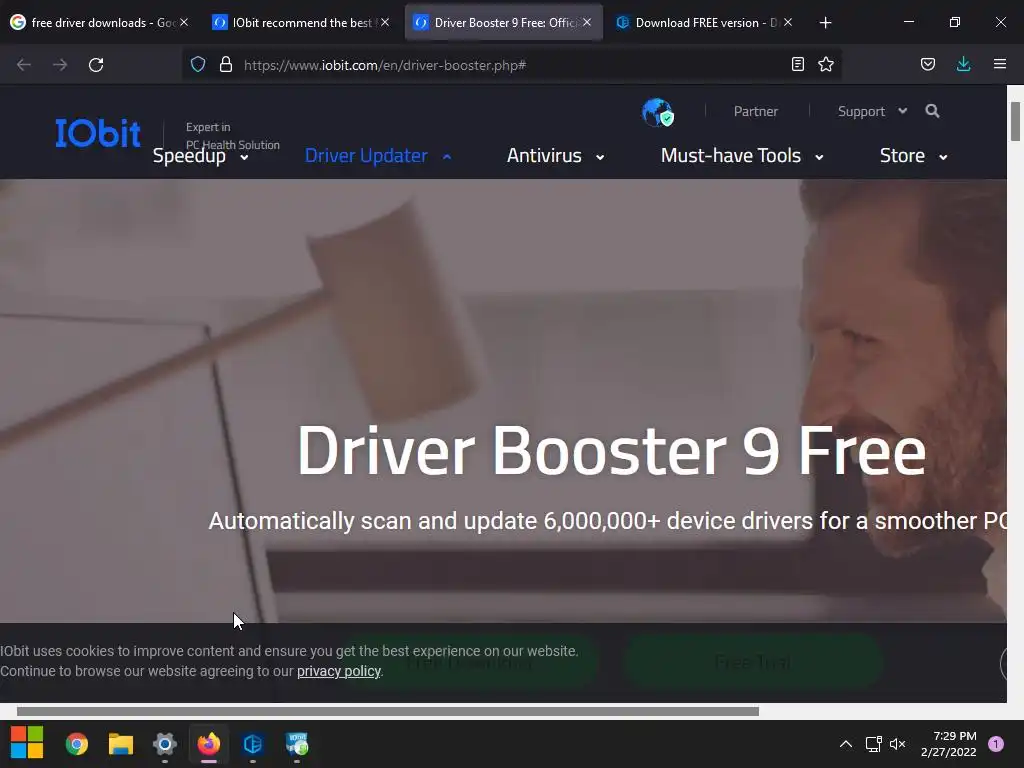1024x768 pixels.
Task: Click the Firefox taskbar icon
Action: (209, 744)
